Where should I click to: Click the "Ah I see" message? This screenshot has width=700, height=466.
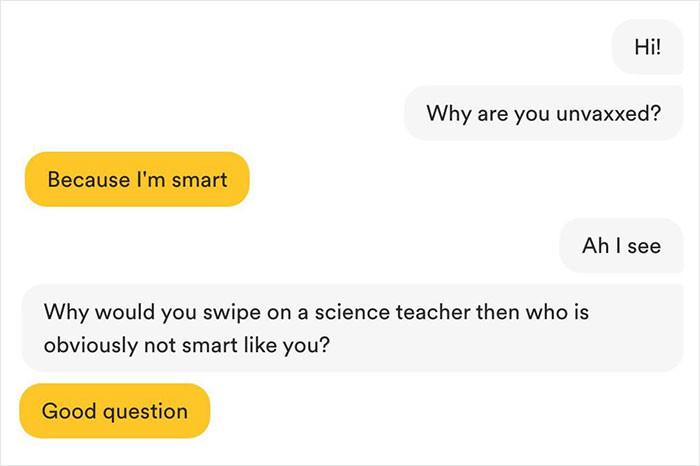click(x=621, y=246)
